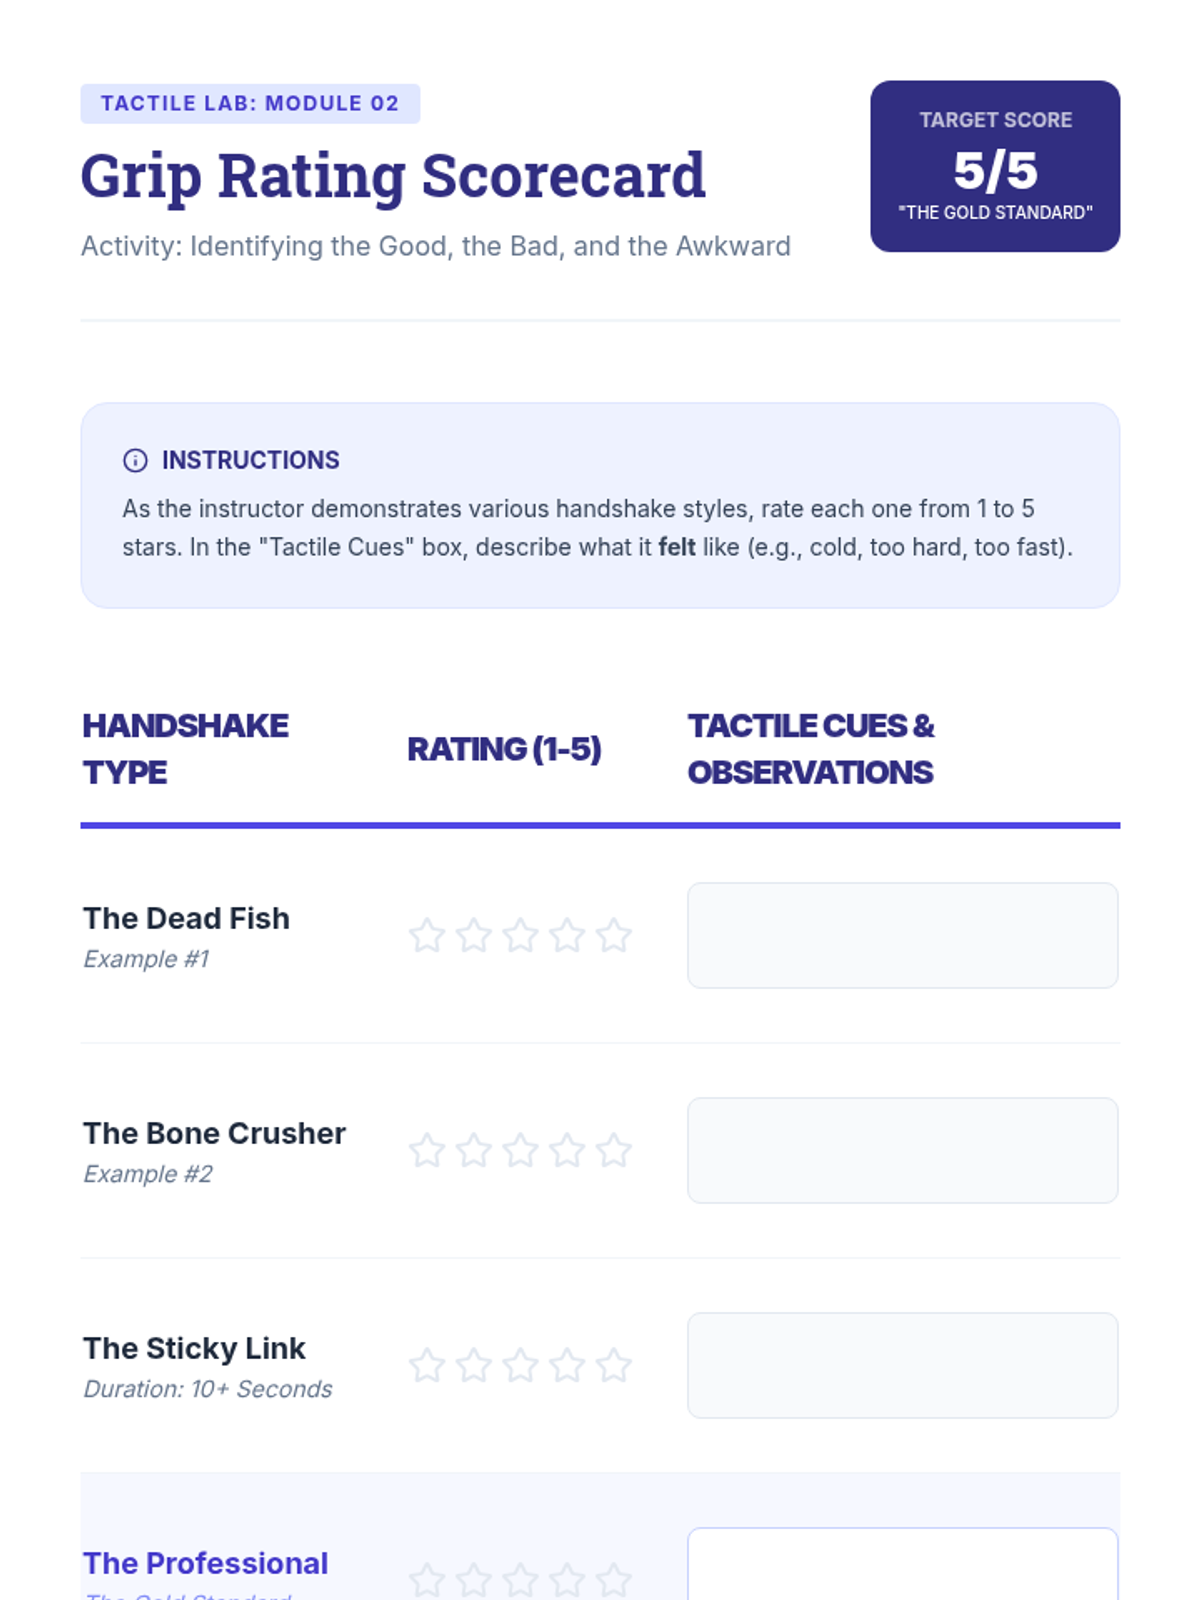Give The Professional second star
This screenshot has width=1200, height=1600.
point(474,1581)
